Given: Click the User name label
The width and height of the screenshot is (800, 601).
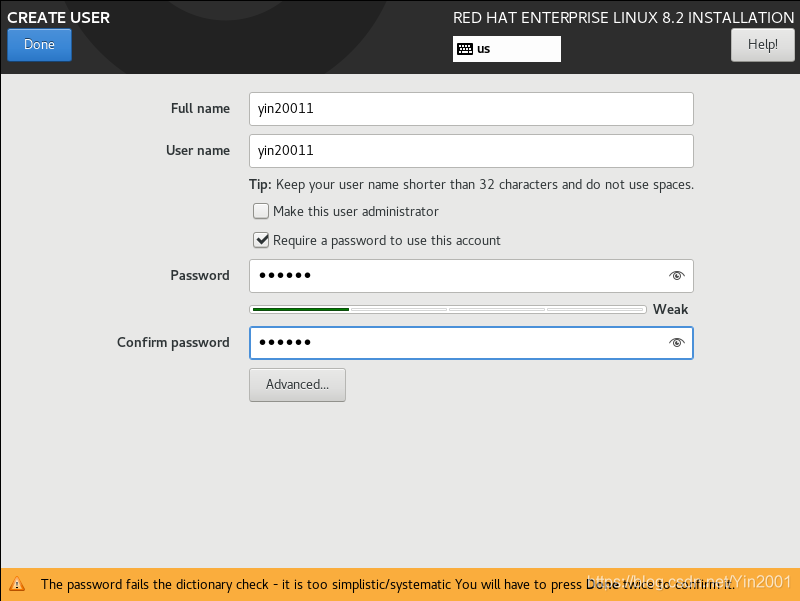Looking at the screenshot, I should point(198,151).
